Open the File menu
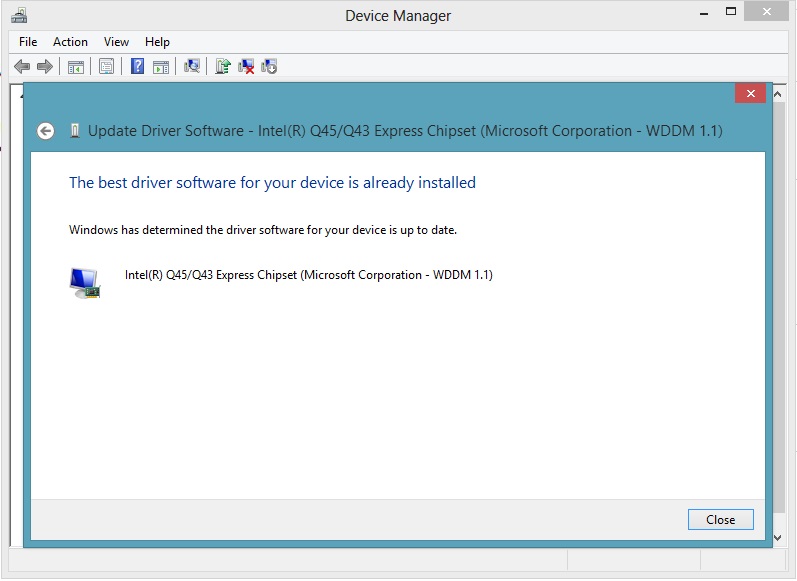This screenshot has width=797, height=581. tap(28, 42)
